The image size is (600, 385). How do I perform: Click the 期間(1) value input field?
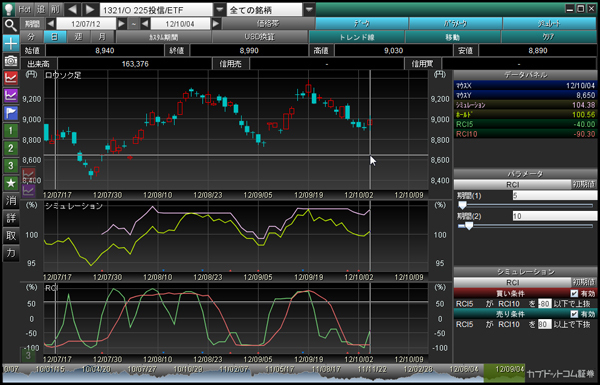tap(554, 196)
